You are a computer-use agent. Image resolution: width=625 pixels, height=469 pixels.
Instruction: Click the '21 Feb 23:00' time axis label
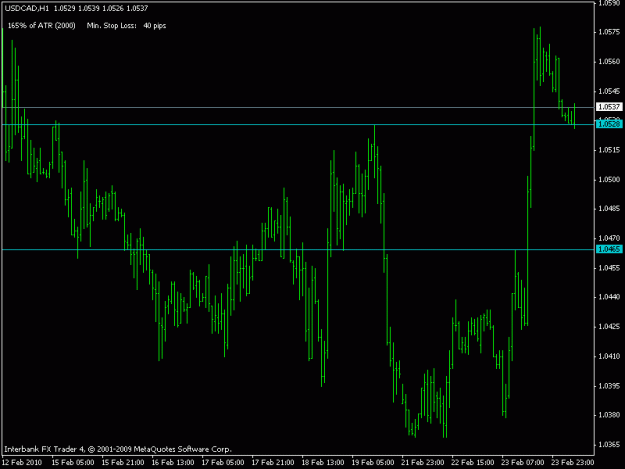tap(423, 462)
